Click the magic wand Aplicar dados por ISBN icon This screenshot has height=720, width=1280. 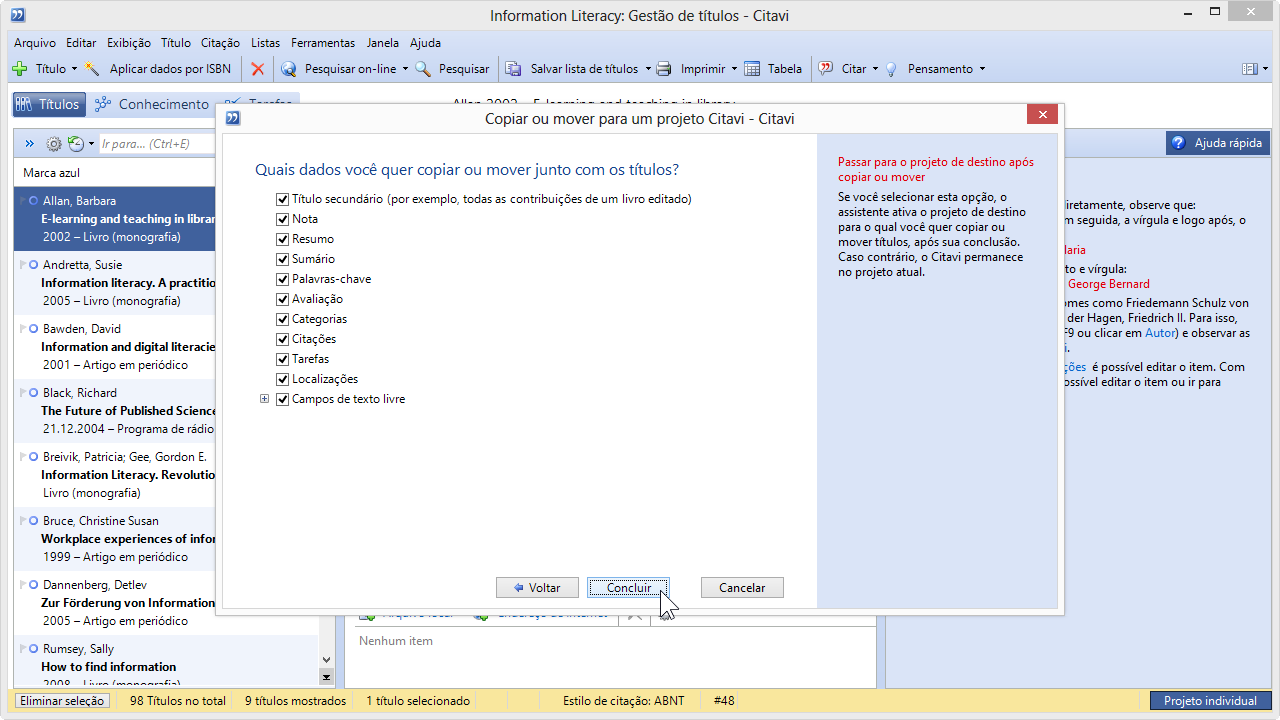tap(92, 69)
